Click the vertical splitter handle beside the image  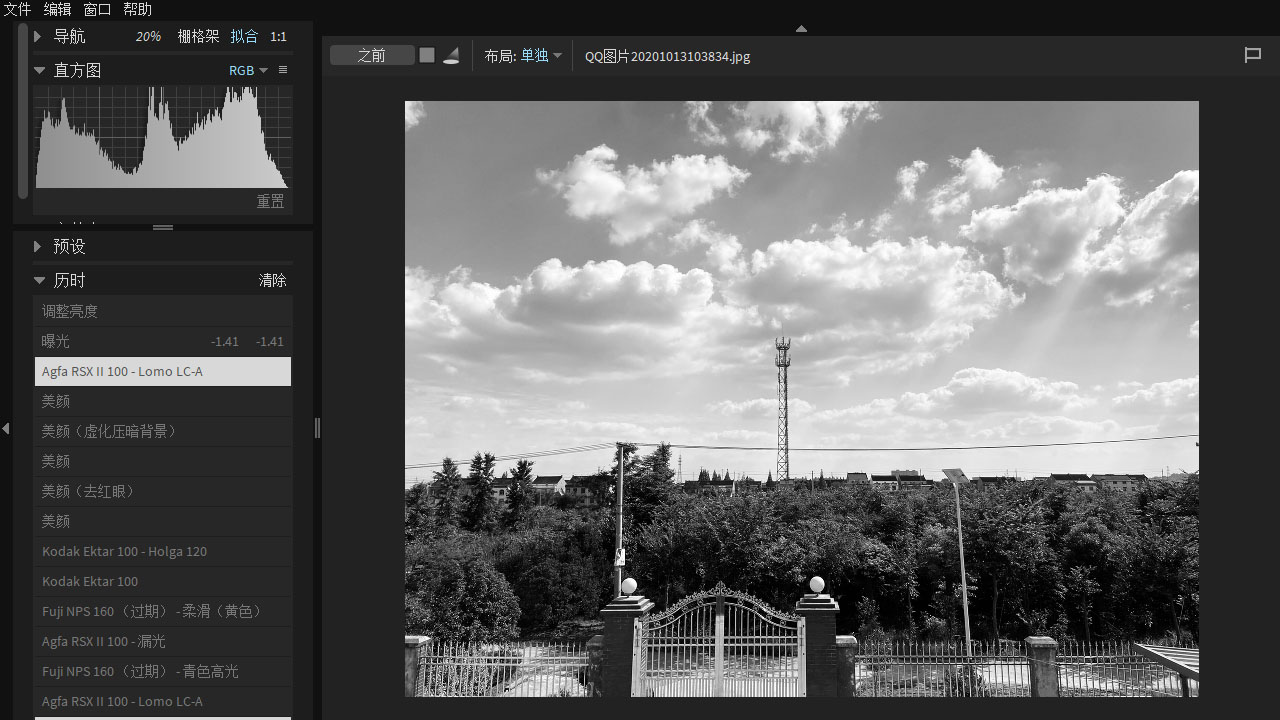pos(317,428)
